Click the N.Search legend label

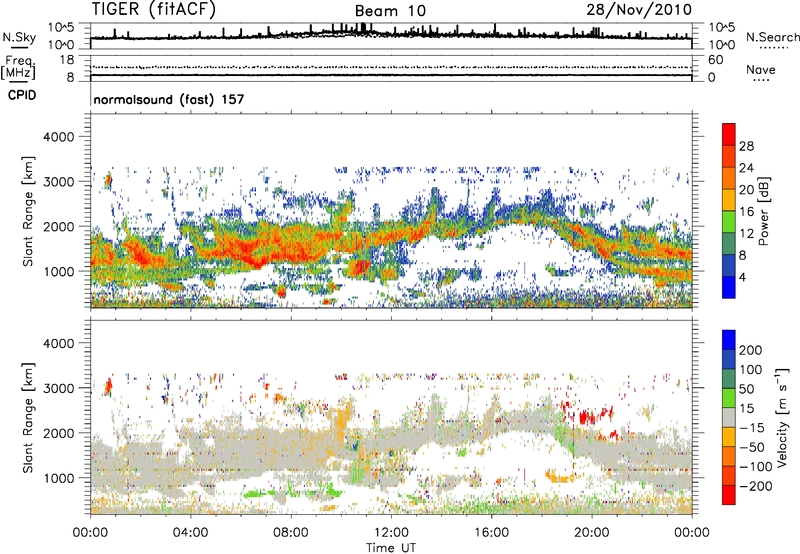click(772, 37)
